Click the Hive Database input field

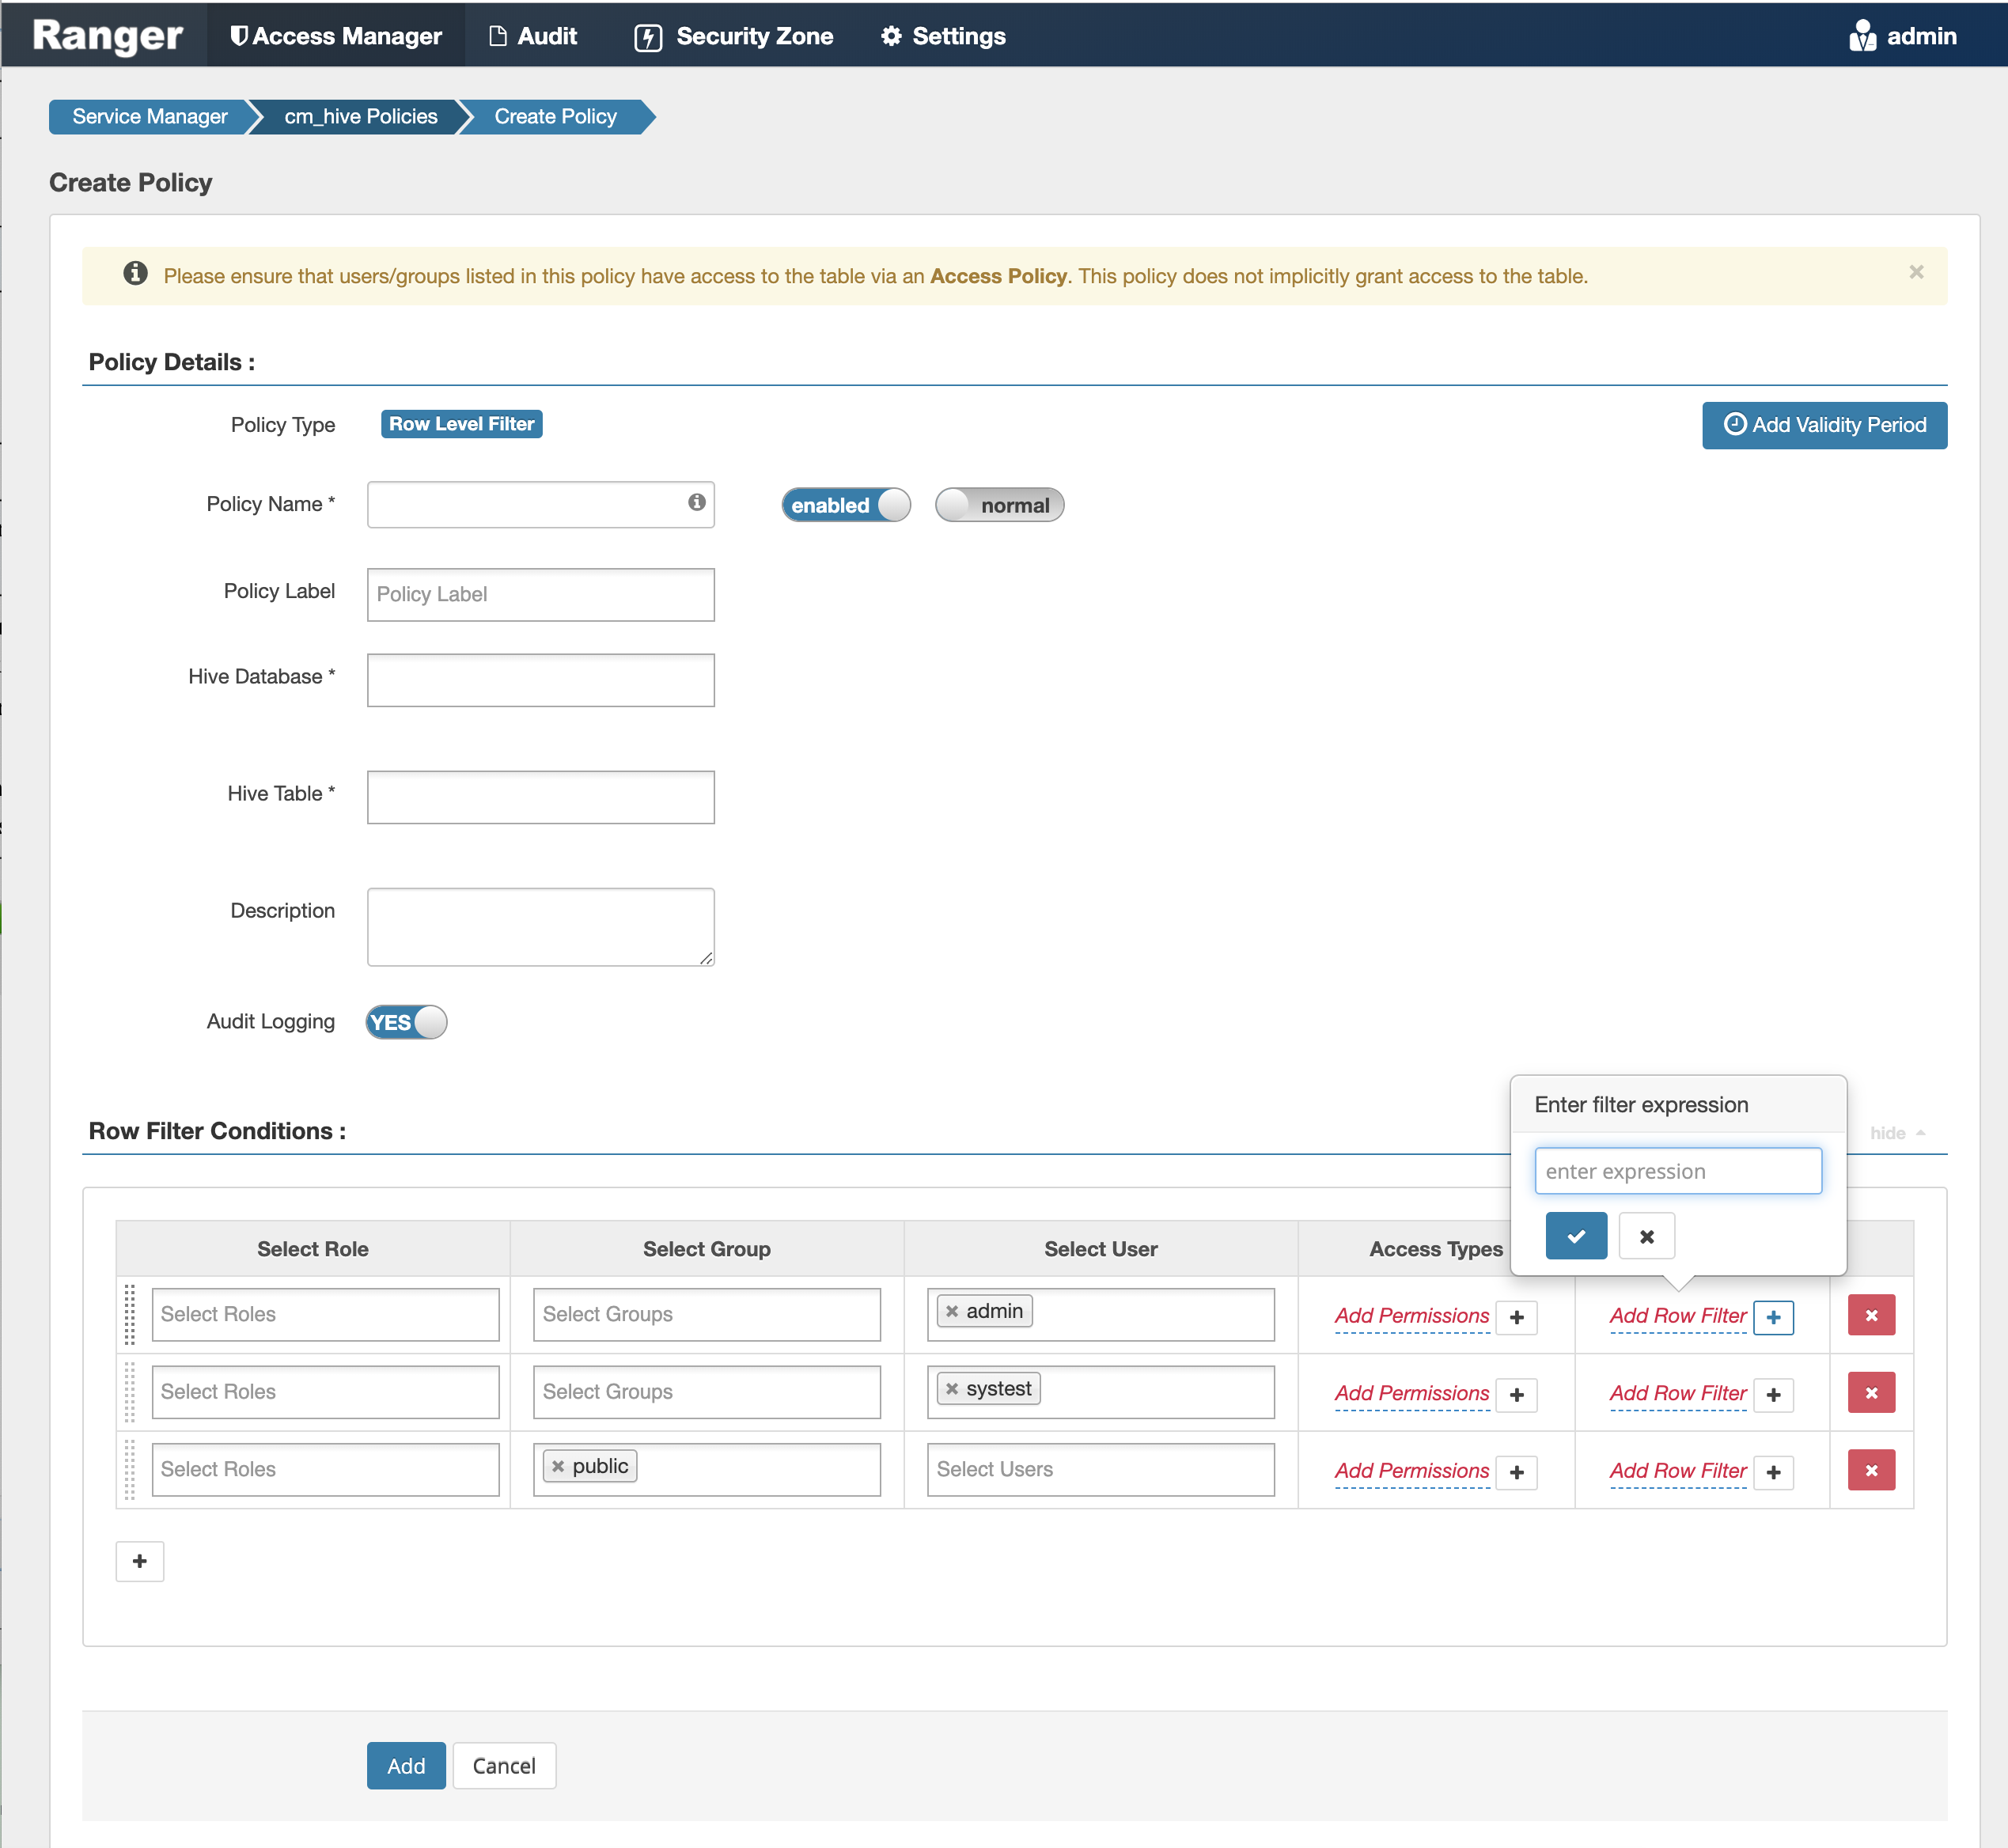[540, 680]
